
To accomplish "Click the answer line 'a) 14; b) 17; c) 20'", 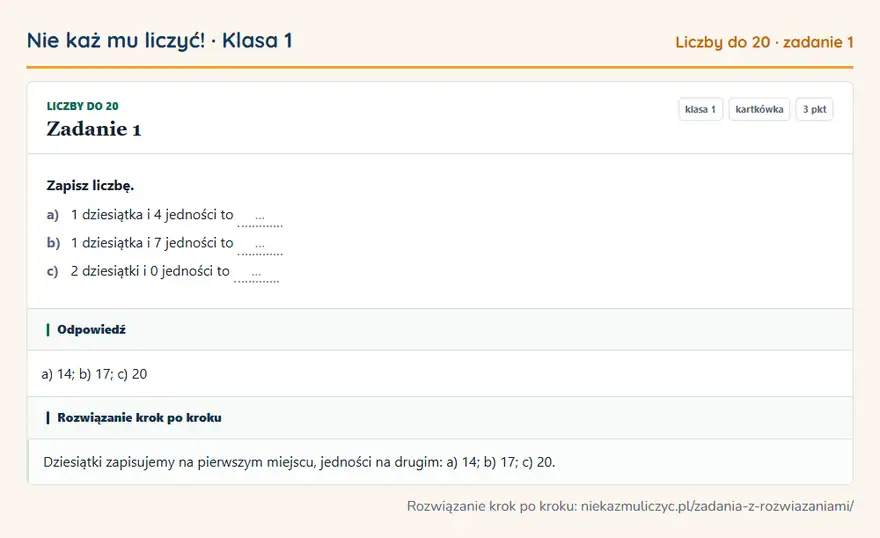I will coord(94,374).
